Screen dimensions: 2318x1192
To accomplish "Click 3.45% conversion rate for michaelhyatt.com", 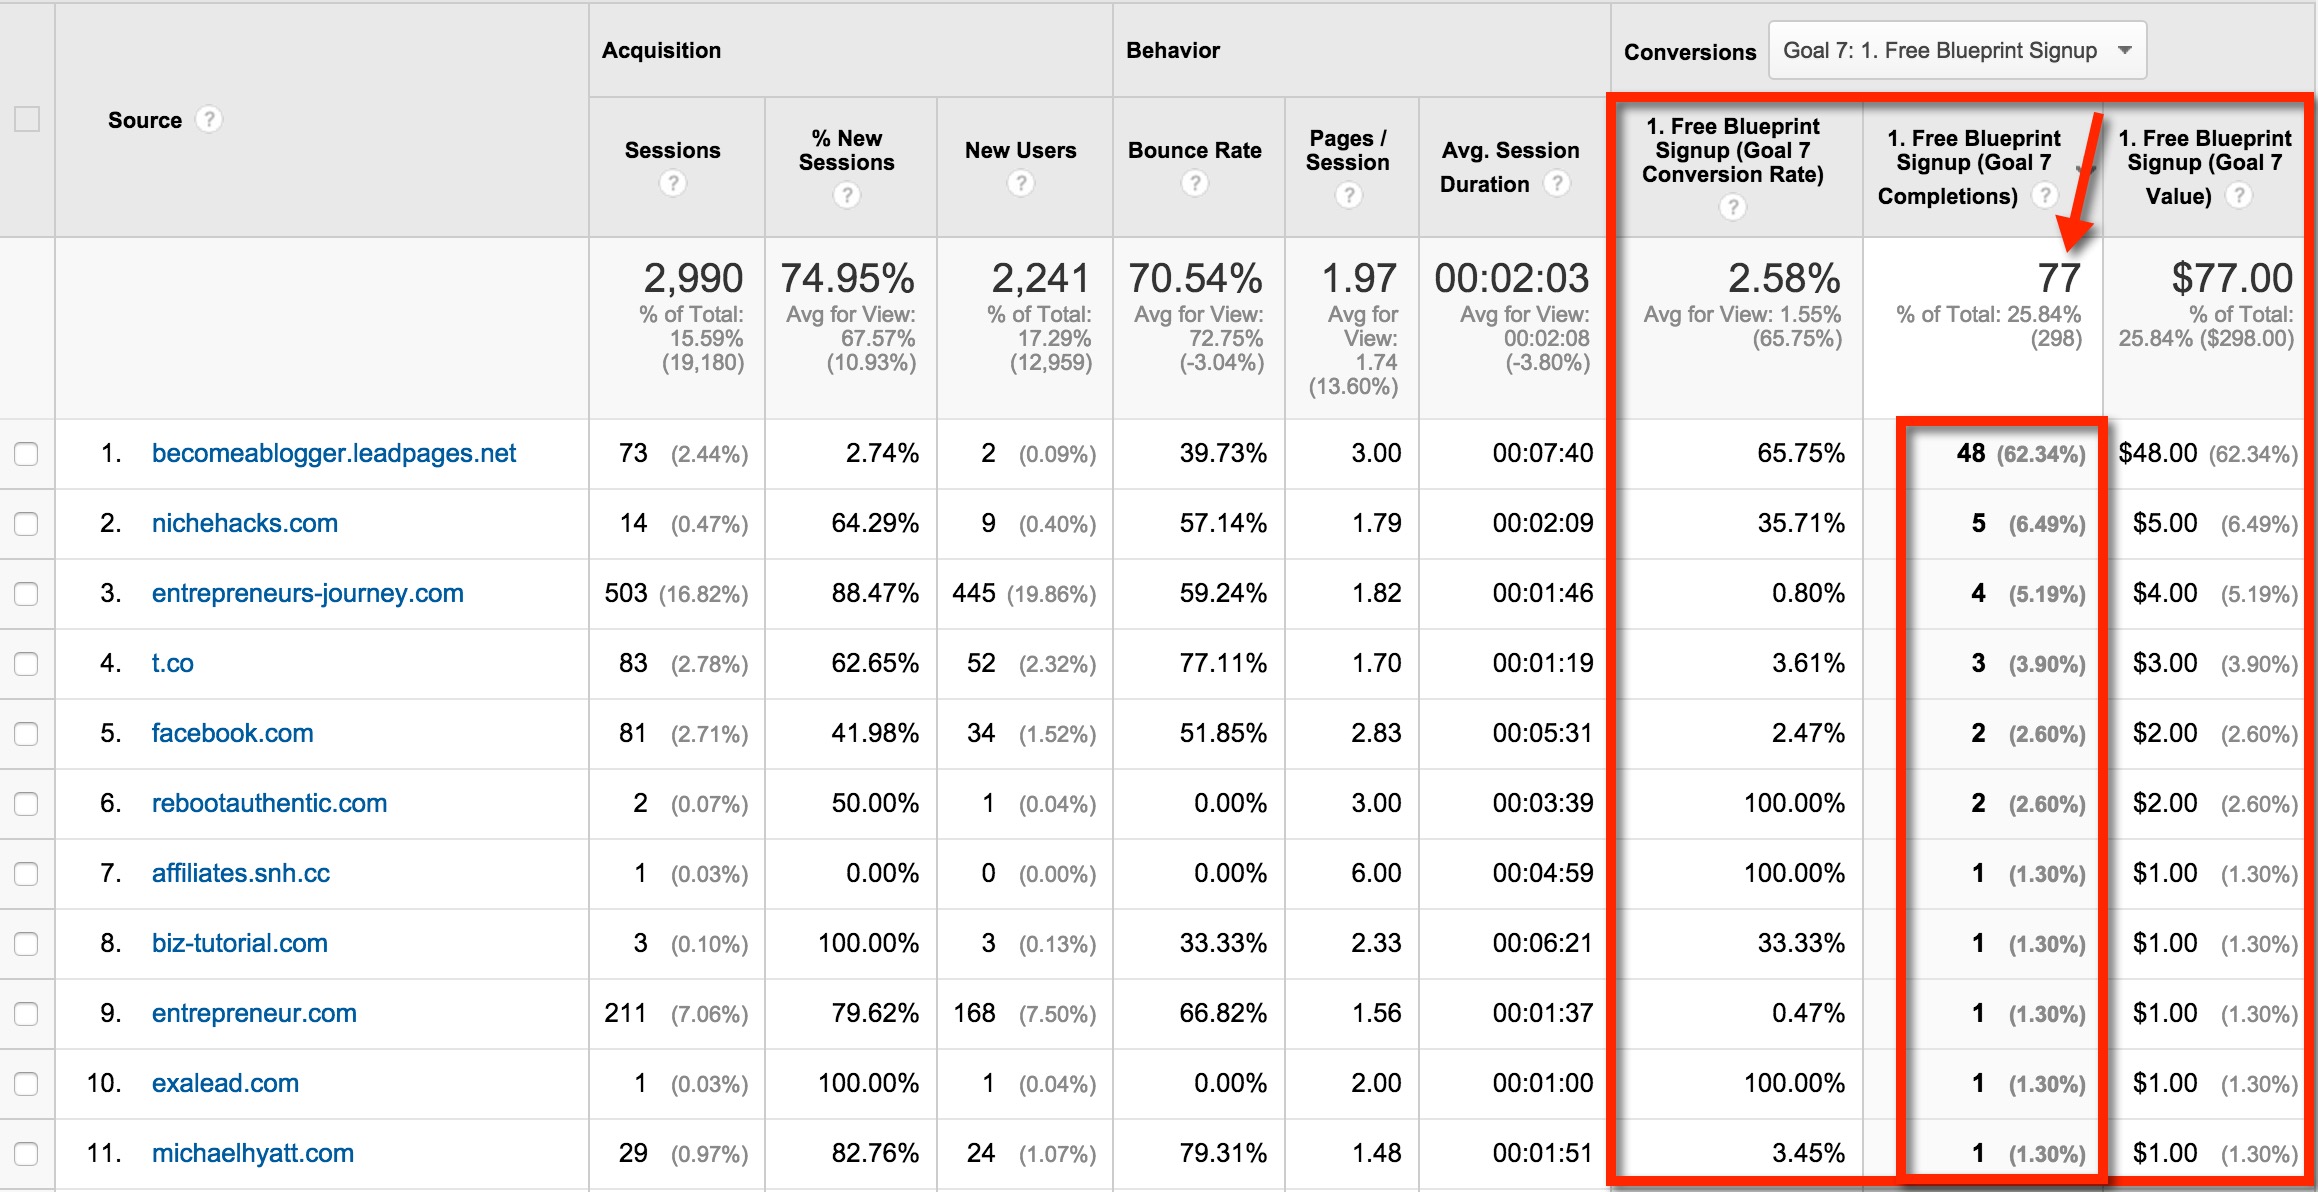I will point(1809,1154).
